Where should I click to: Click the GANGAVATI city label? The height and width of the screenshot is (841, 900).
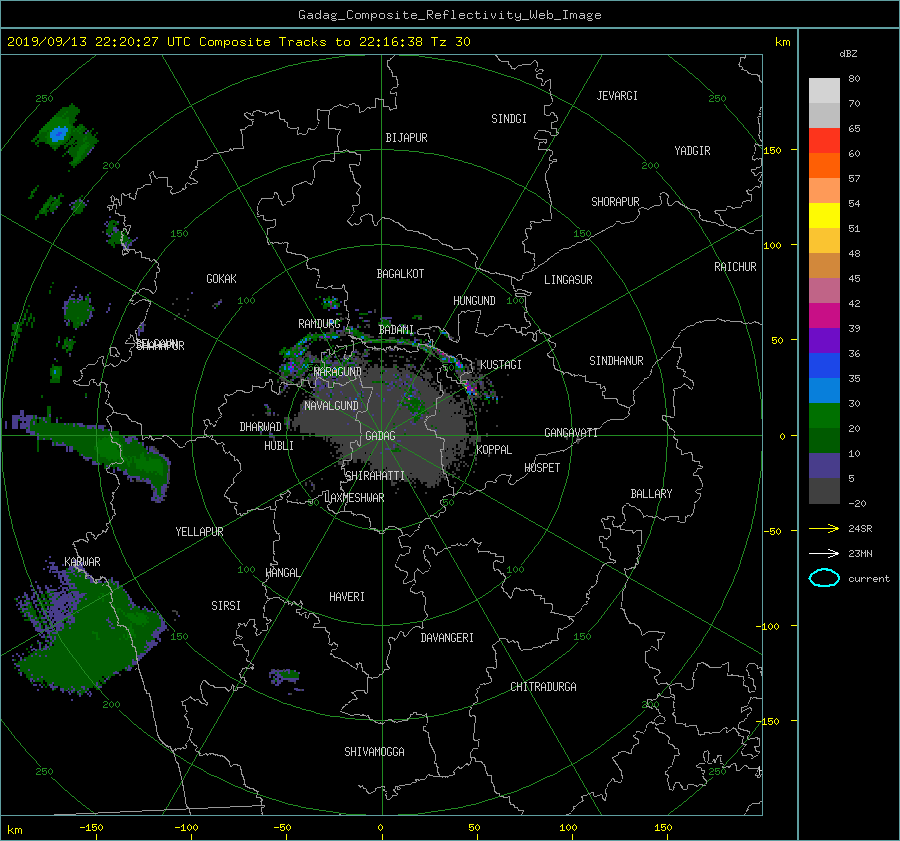(x=571, y=432)
